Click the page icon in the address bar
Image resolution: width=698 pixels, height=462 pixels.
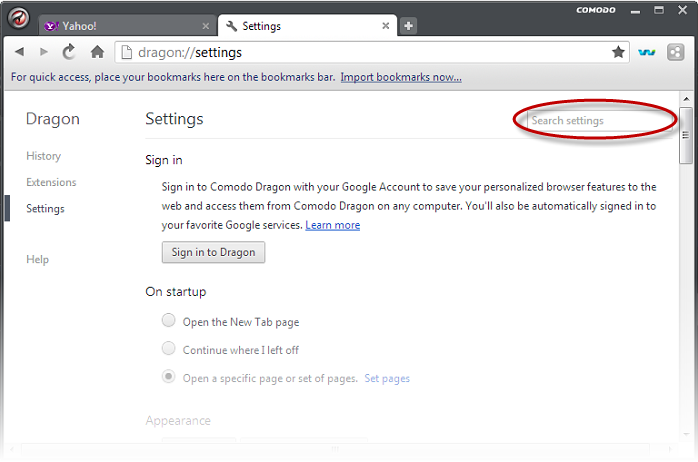coord(126,52)
